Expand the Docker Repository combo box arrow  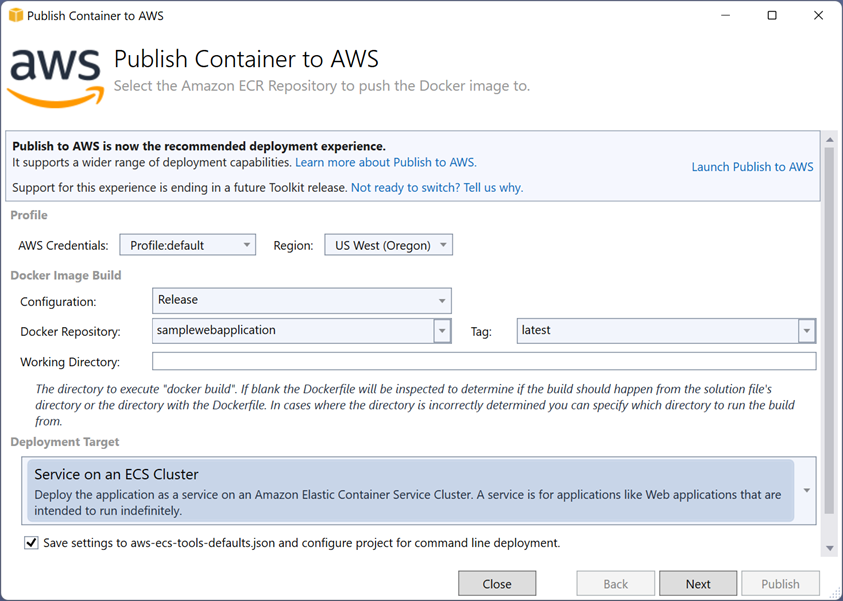[442, 331]
